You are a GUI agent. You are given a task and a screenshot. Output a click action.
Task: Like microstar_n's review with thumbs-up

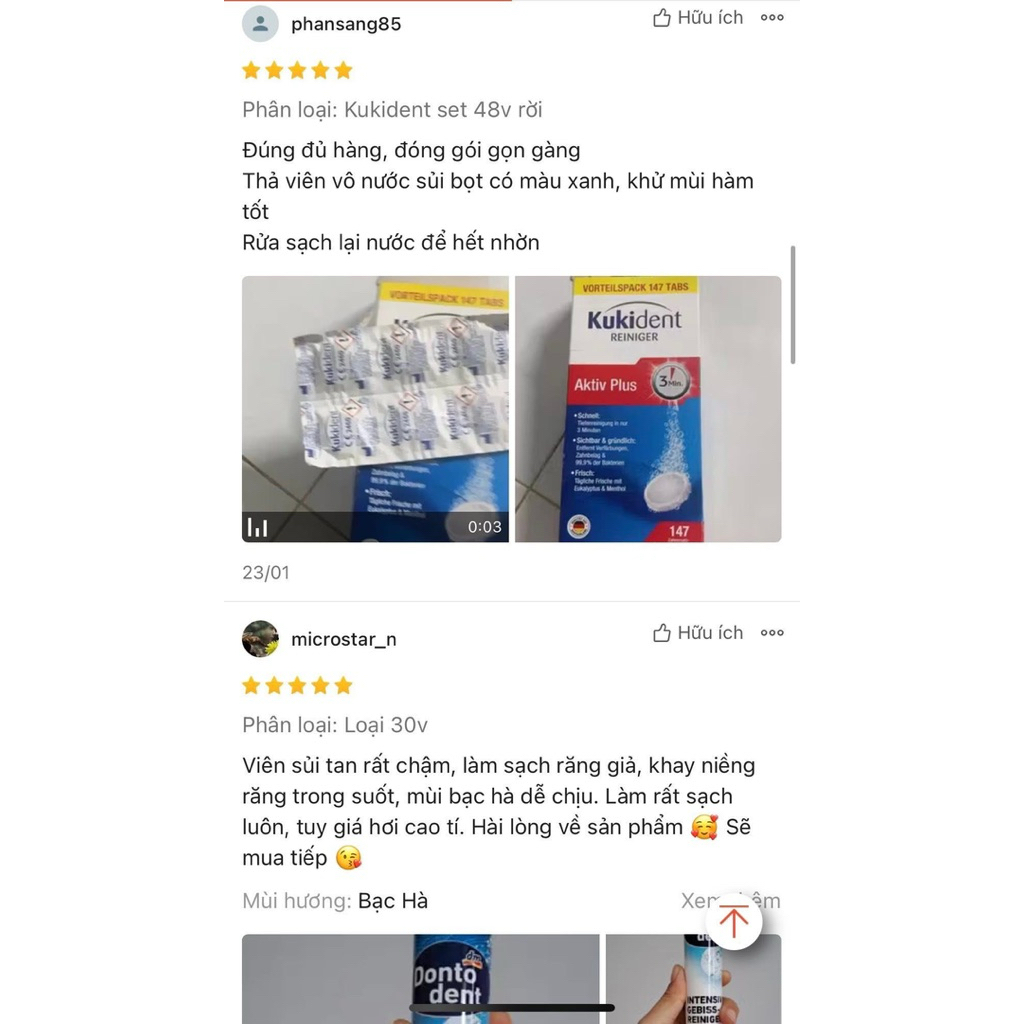coord(697,633)
